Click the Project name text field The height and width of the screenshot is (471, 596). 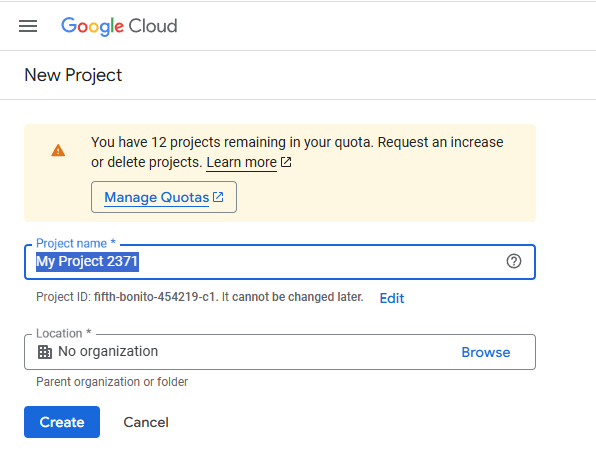click(x=280, y=262)
